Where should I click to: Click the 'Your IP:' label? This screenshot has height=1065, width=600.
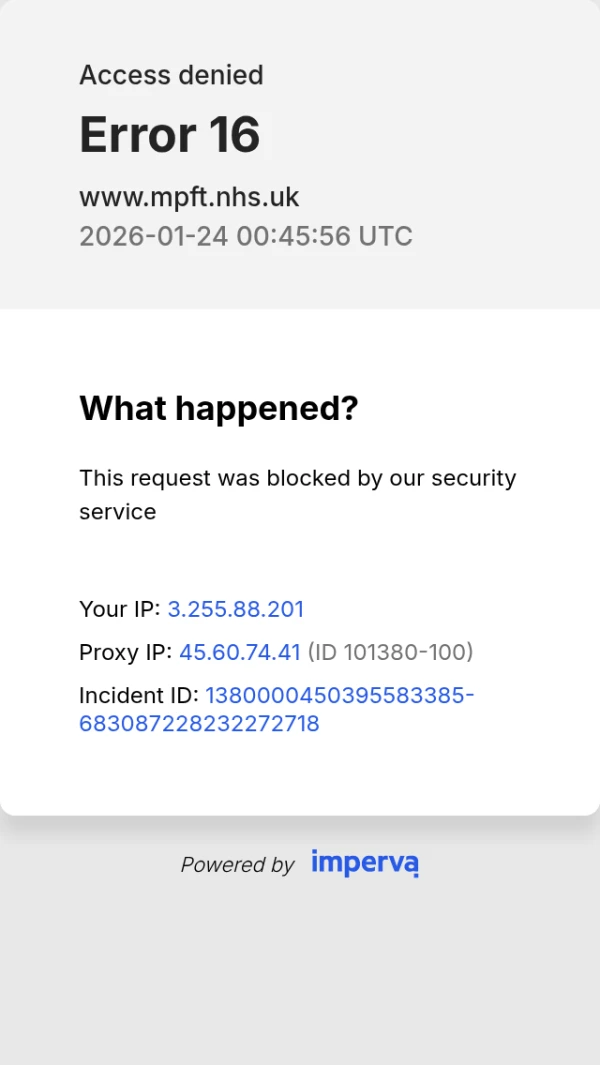[x=119, y=609]
